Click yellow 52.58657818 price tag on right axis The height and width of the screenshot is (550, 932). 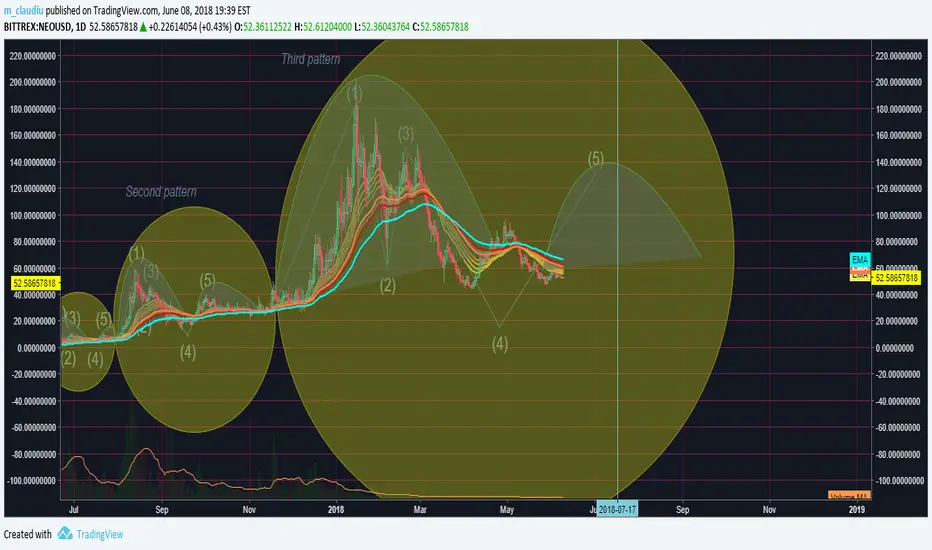pyautogui.click(x=897, y=278)
